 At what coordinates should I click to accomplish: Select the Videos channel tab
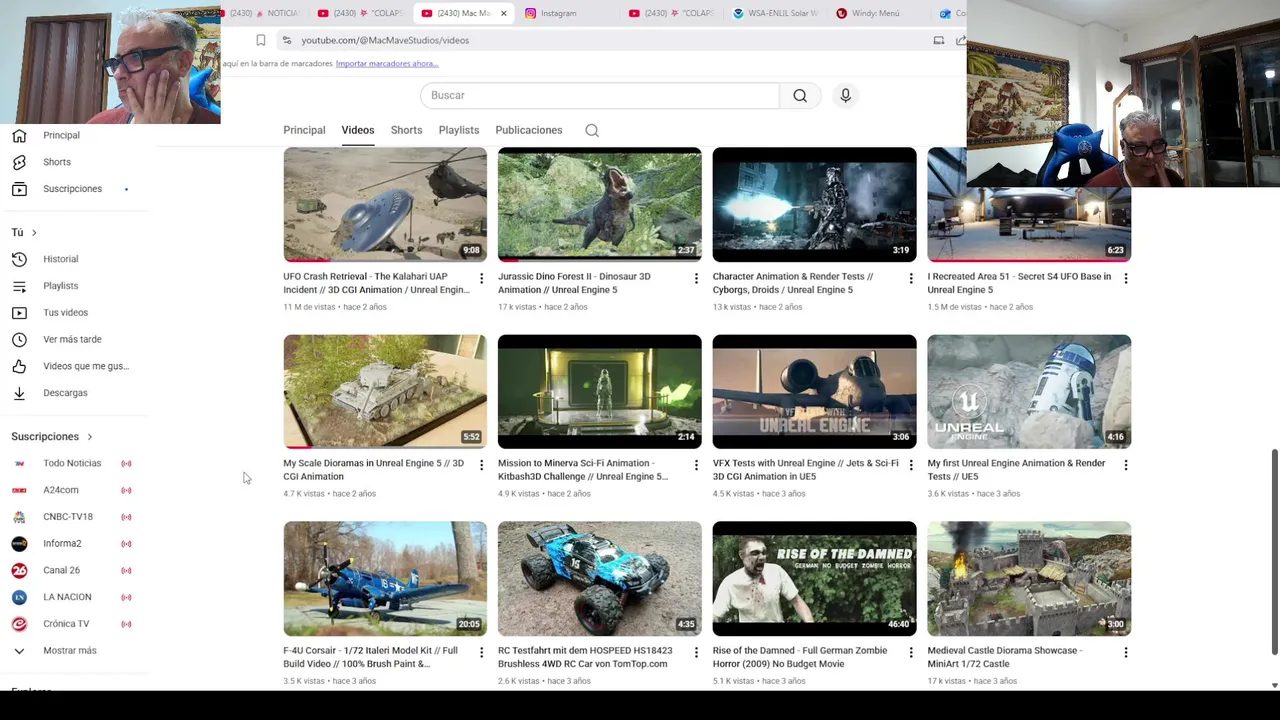(357, 130)
